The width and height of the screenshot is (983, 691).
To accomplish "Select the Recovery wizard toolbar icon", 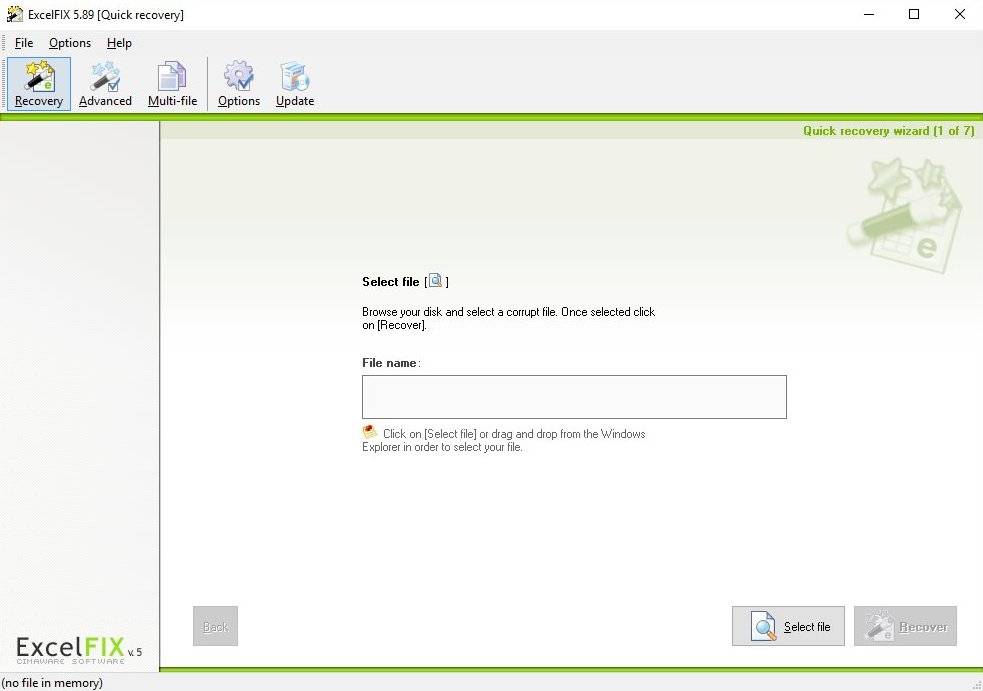I will [39, 84].
